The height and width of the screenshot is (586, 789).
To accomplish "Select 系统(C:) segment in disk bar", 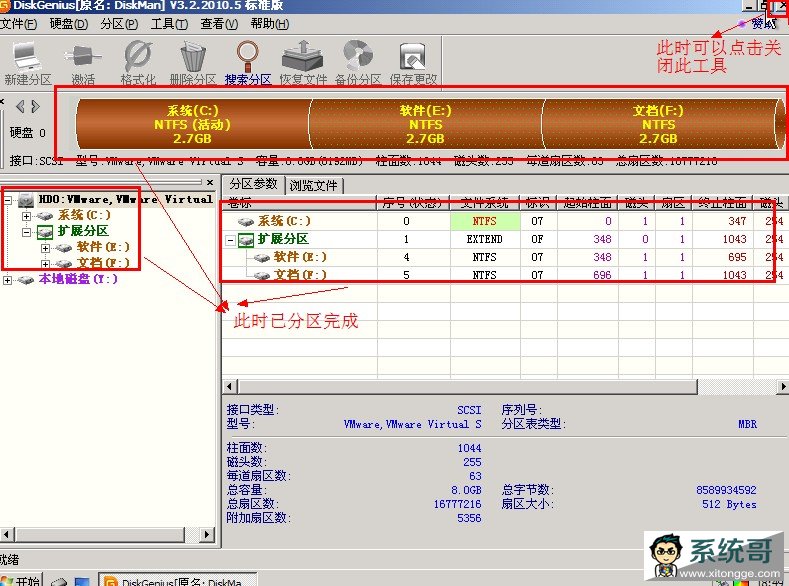I will point(192,124).
